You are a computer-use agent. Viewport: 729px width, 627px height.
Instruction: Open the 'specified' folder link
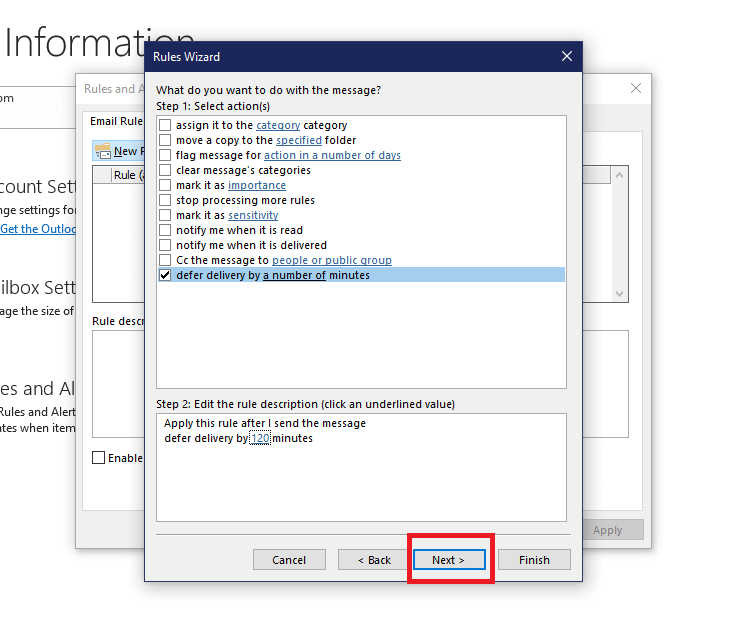tap(299, 140)
